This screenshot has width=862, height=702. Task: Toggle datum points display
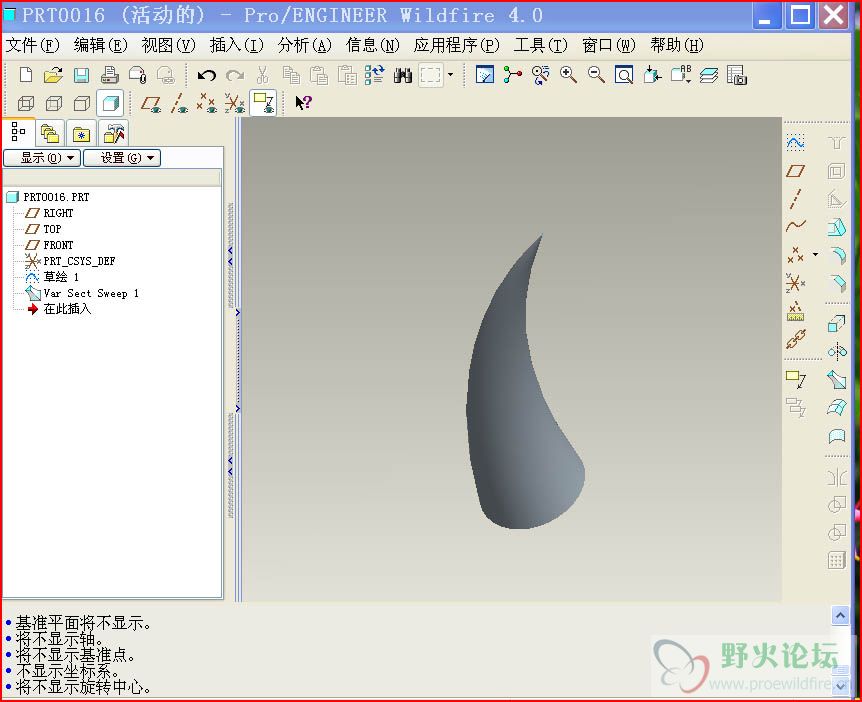[207, 103]
